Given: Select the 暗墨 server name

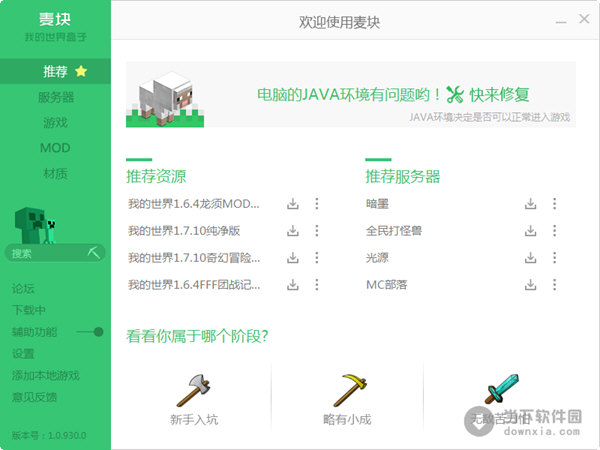Looking at the screenshot, I should point(377,204).
